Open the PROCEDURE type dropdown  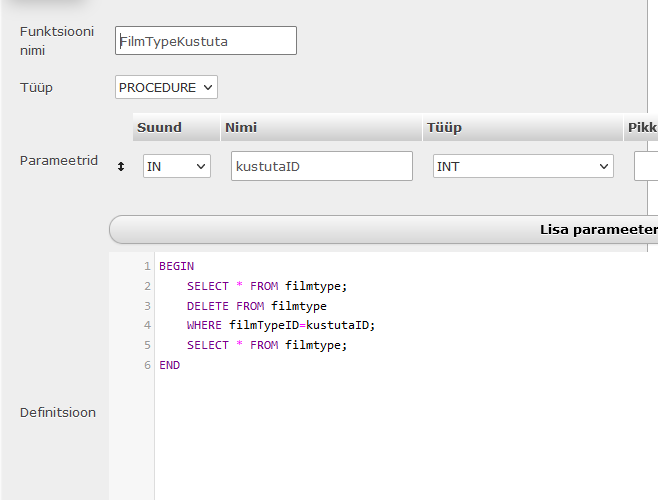(166, 87)
